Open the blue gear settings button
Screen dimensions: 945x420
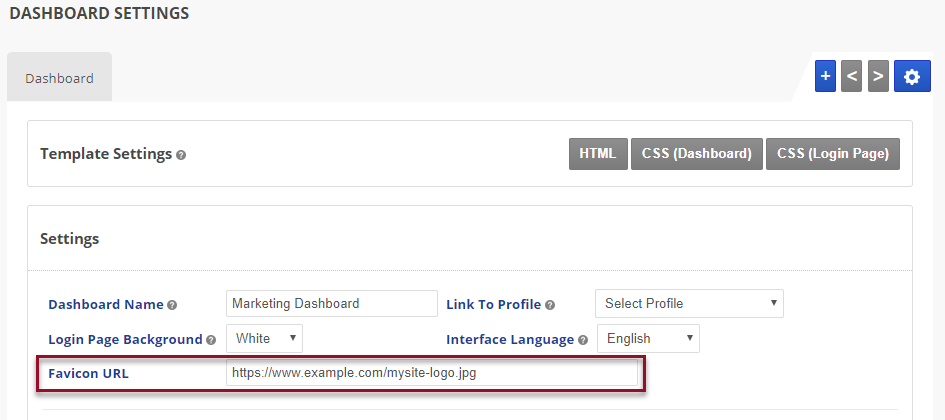click(911, 76)
